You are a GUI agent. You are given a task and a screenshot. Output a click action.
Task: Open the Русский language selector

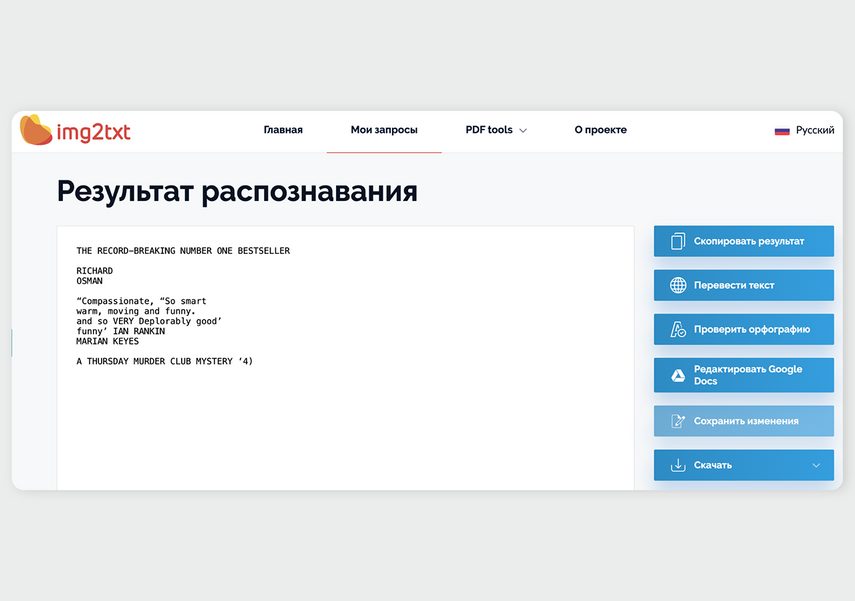pos(815,130)
